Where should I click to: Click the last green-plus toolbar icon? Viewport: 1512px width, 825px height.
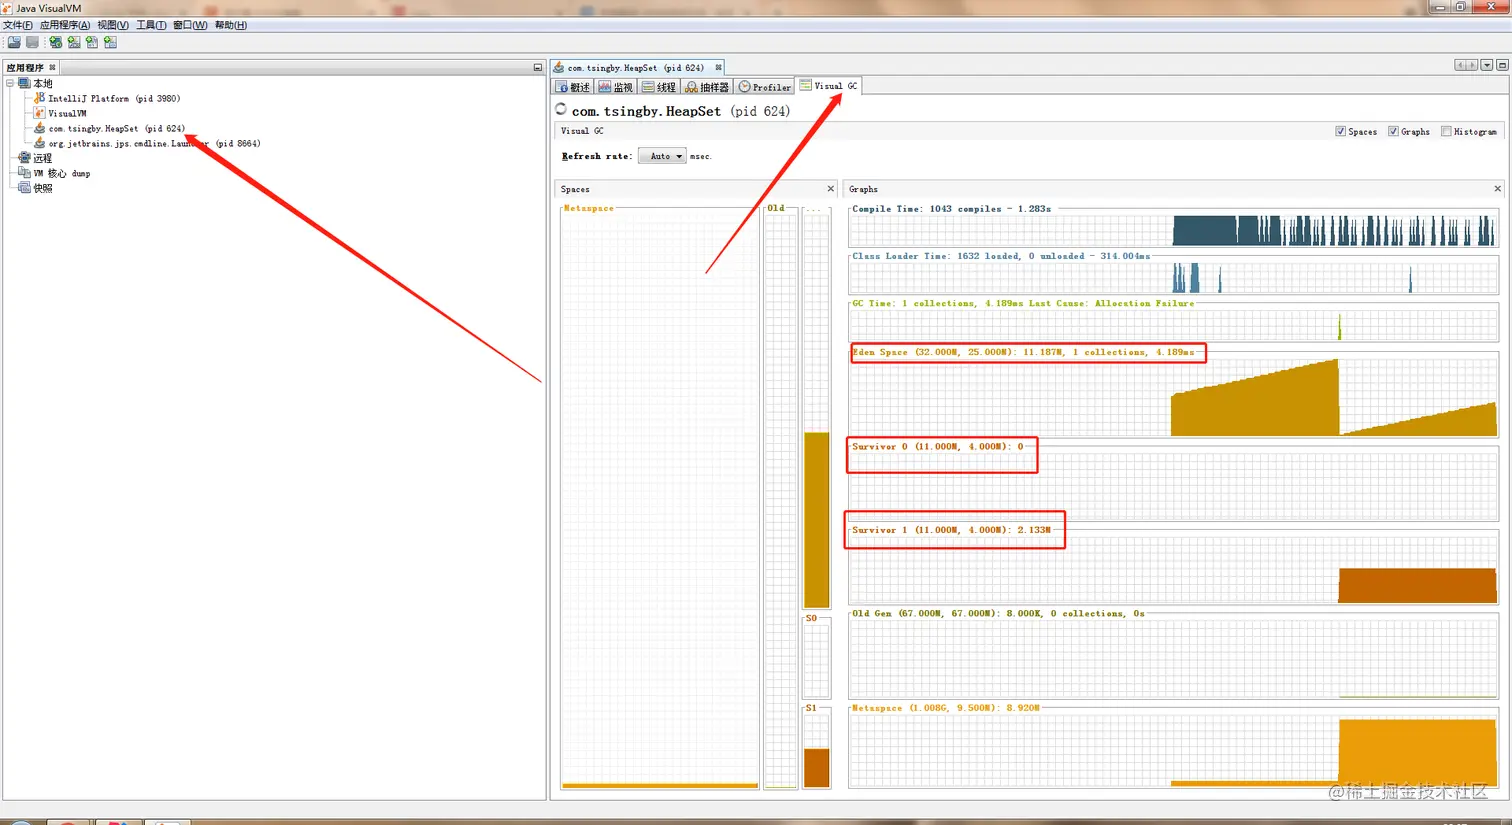(x=110, y=42)
